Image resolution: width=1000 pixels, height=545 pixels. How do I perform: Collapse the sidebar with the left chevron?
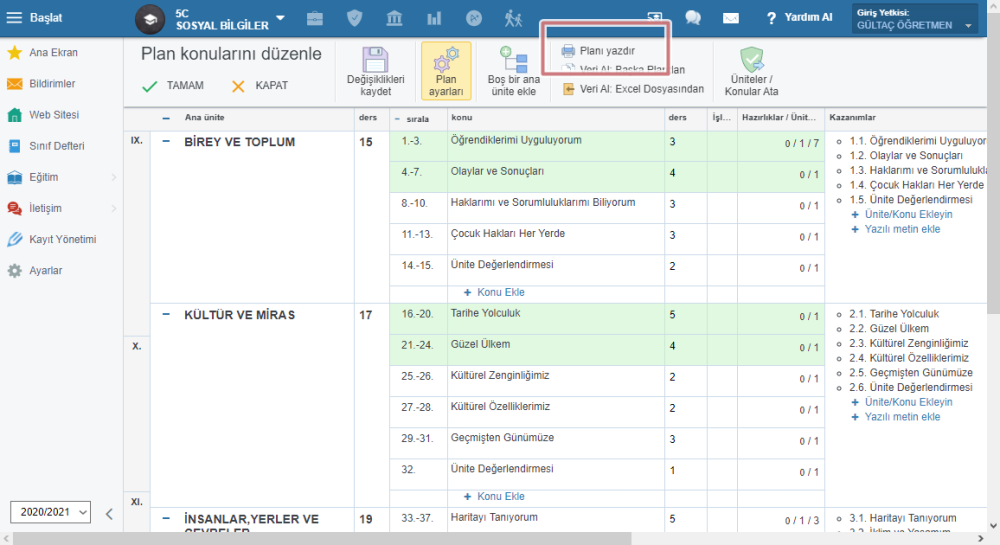109,514
